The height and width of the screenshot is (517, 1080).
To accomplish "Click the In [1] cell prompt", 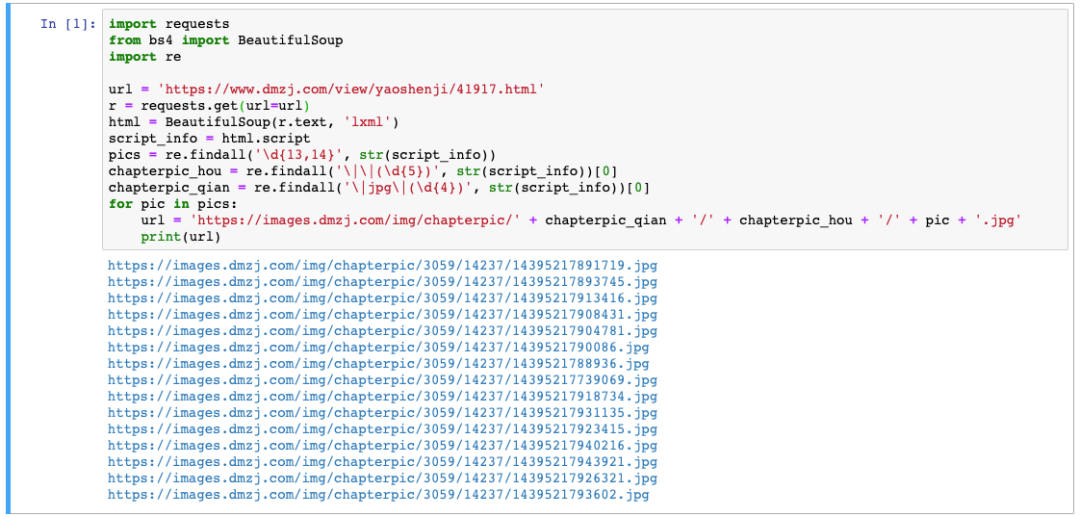I will [x=68, y=24].
